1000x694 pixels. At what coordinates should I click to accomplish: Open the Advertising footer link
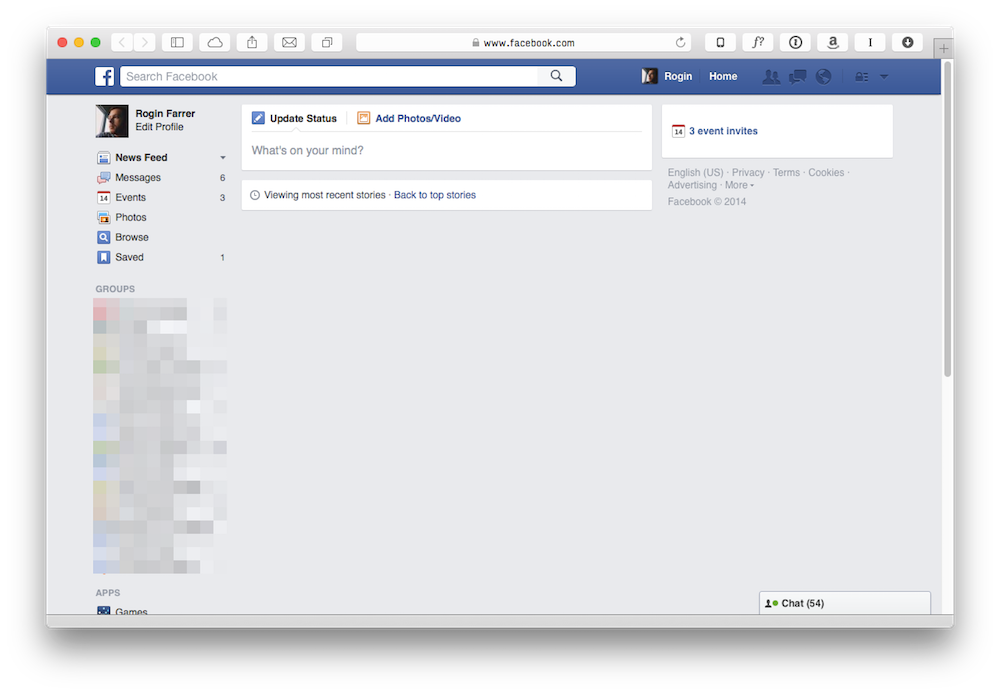tap(692, 185)
